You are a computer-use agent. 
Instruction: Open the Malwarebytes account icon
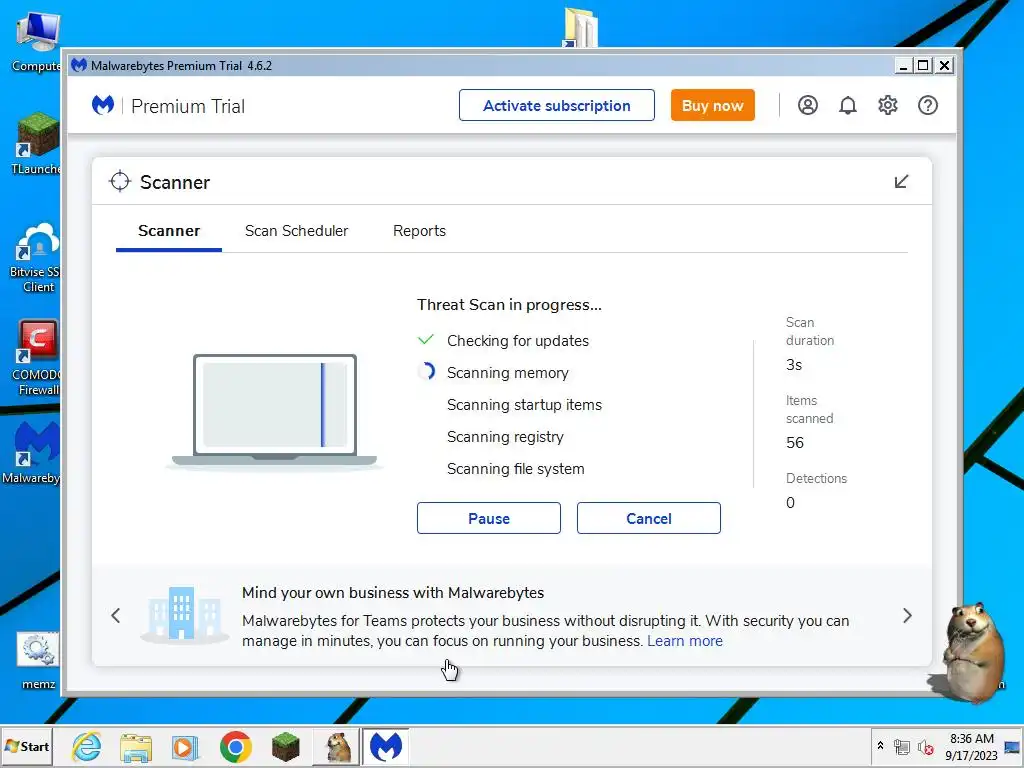(x=808, y=105)
